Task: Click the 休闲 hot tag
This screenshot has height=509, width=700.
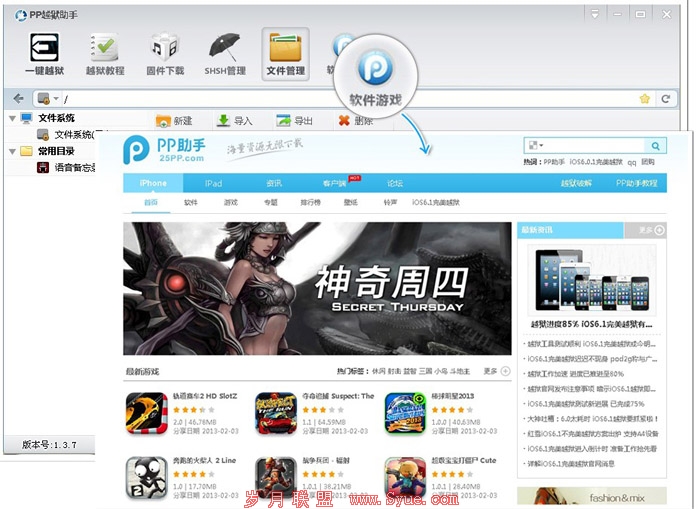Action: (379, 371)
